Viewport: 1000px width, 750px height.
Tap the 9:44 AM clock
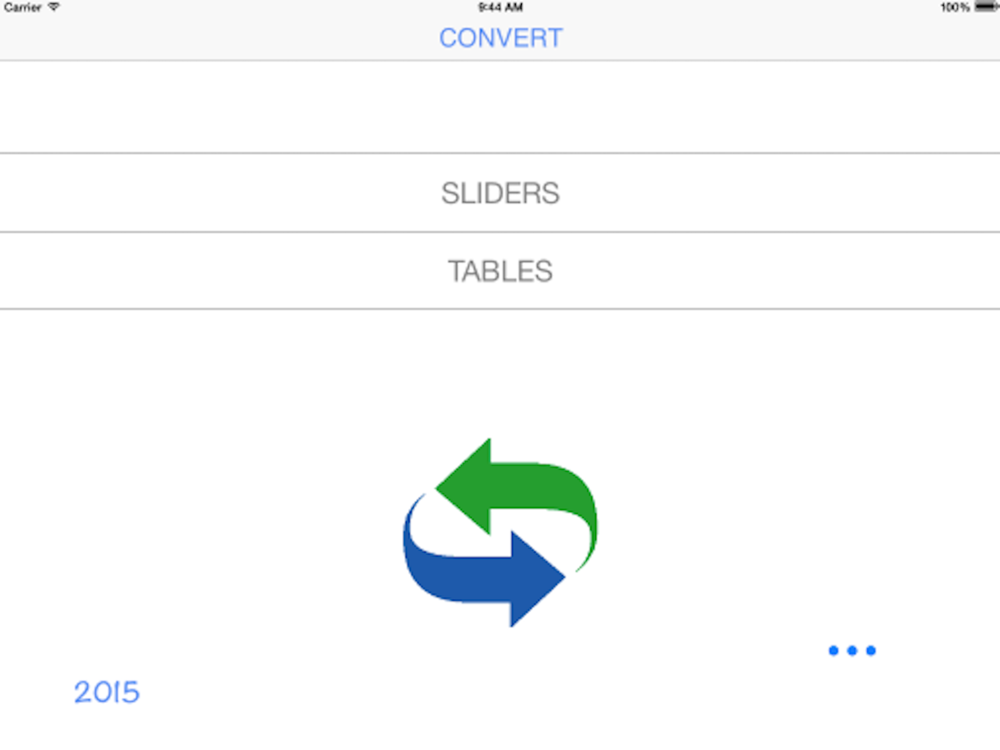coord(501,7)
